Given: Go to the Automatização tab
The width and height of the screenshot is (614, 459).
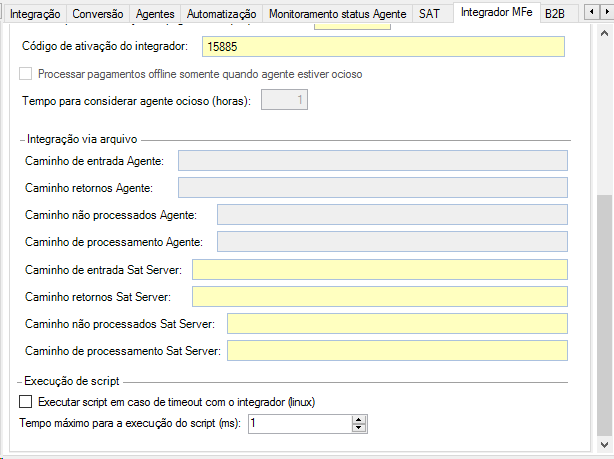Looking at the screenshot, I should click(221, 14).
